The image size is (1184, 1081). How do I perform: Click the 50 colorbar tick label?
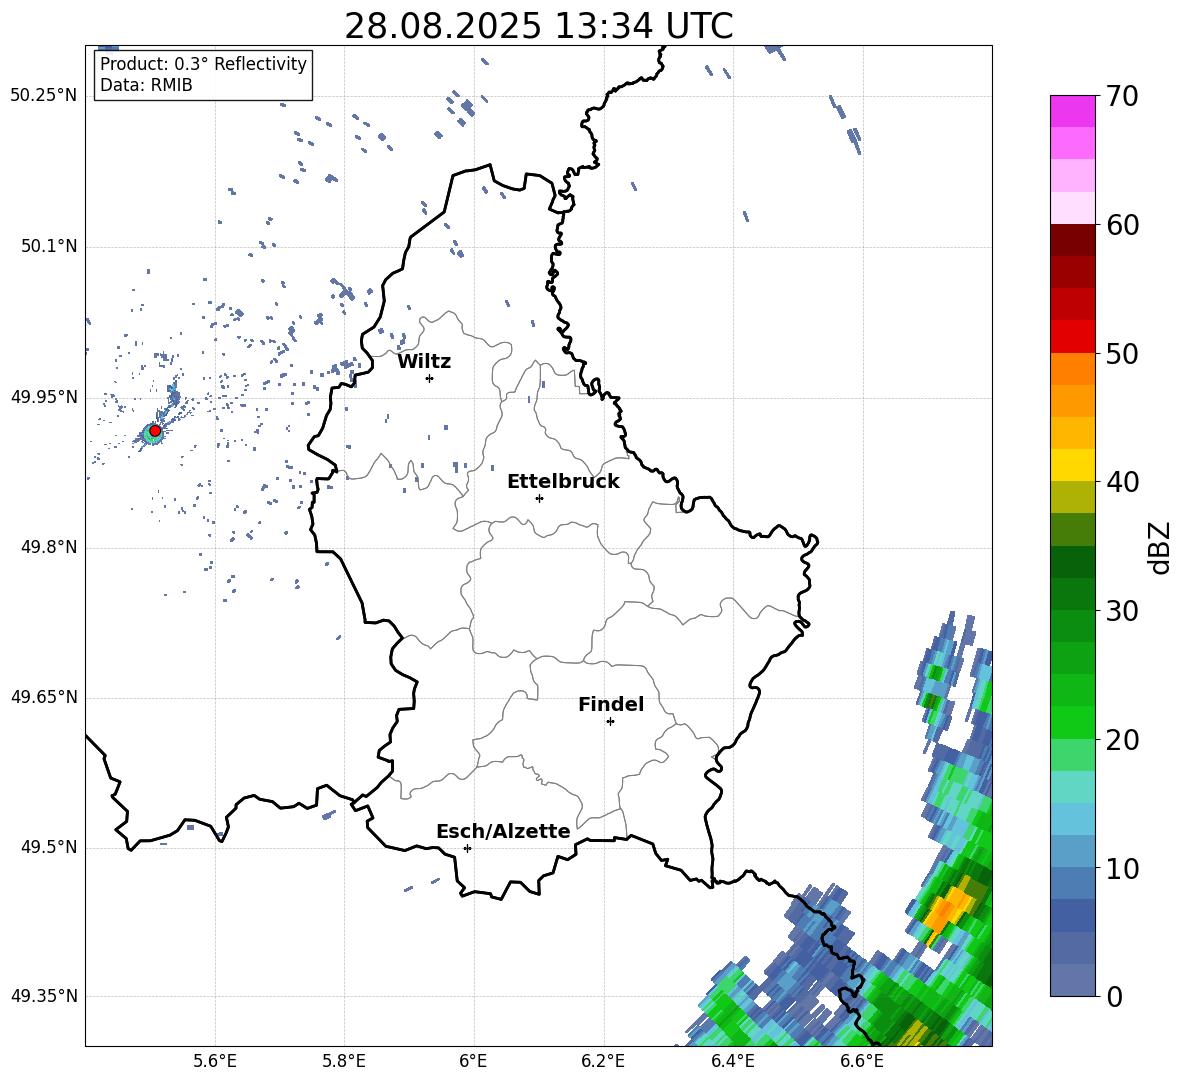(x=1122, y=353)
